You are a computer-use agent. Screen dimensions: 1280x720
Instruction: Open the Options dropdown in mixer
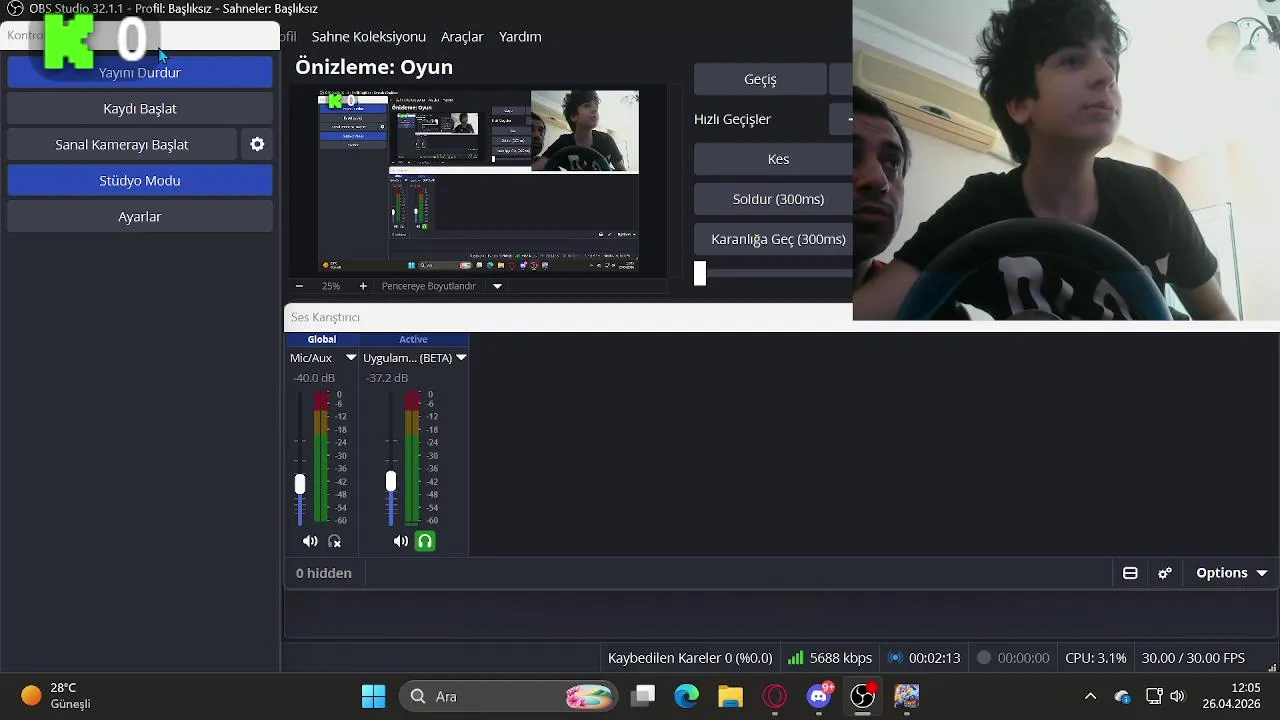click(x=1232, y=573)
